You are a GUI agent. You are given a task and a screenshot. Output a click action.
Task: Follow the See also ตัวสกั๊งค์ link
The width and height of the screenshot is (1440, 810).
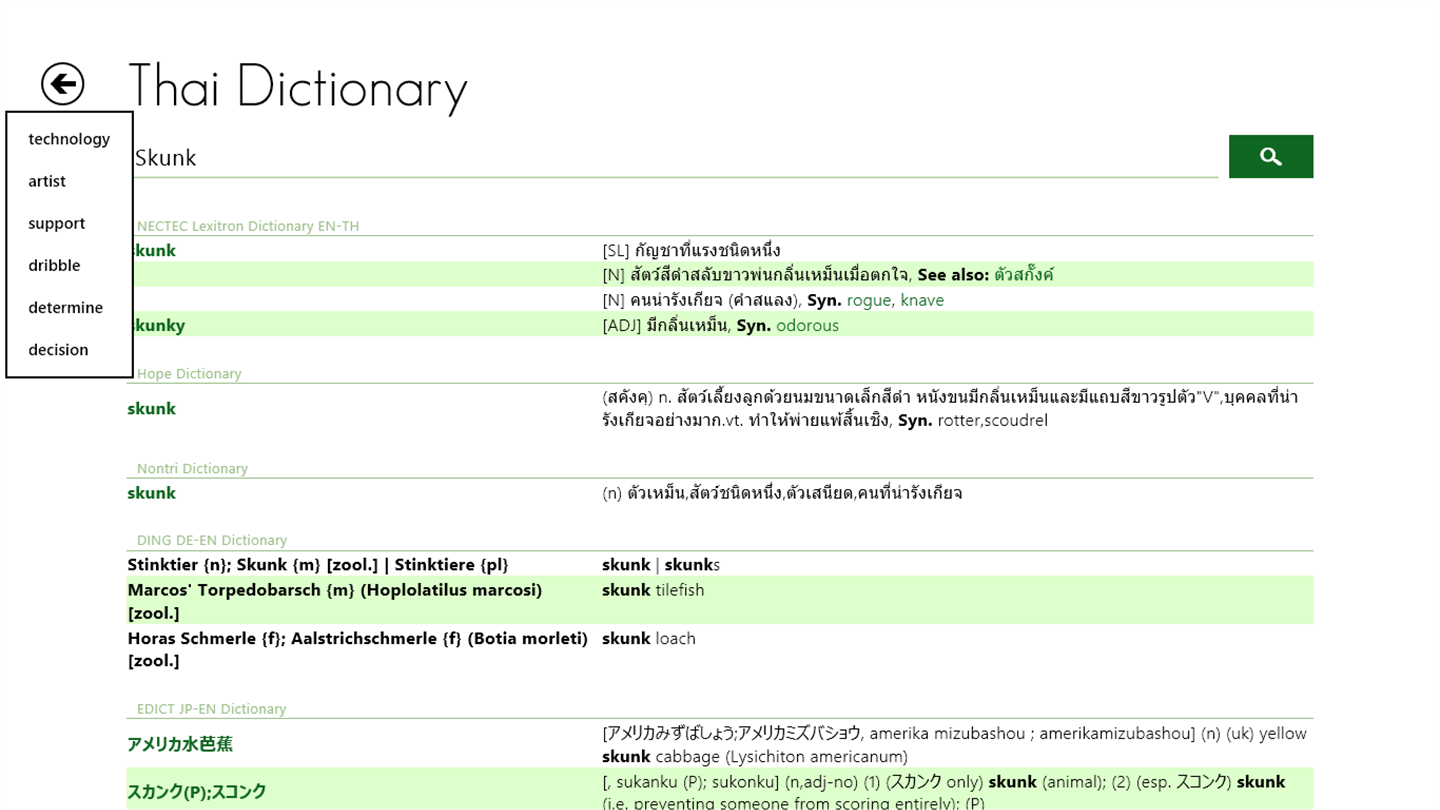pos(1023,274)
